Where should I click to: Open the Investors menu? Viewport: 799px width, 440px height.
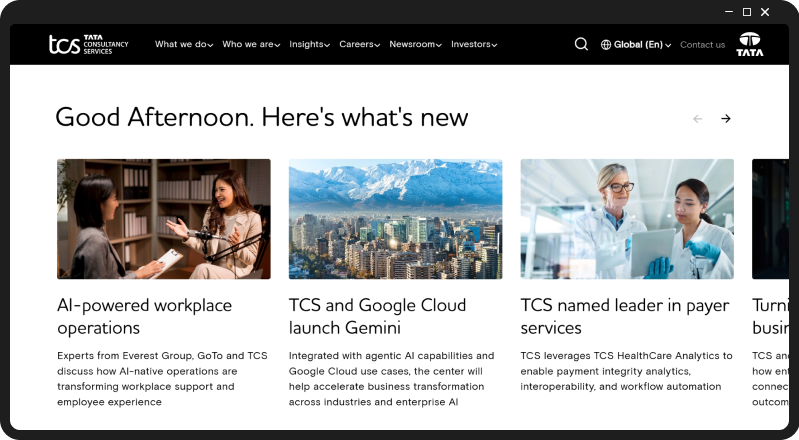[x=474, y=44]
